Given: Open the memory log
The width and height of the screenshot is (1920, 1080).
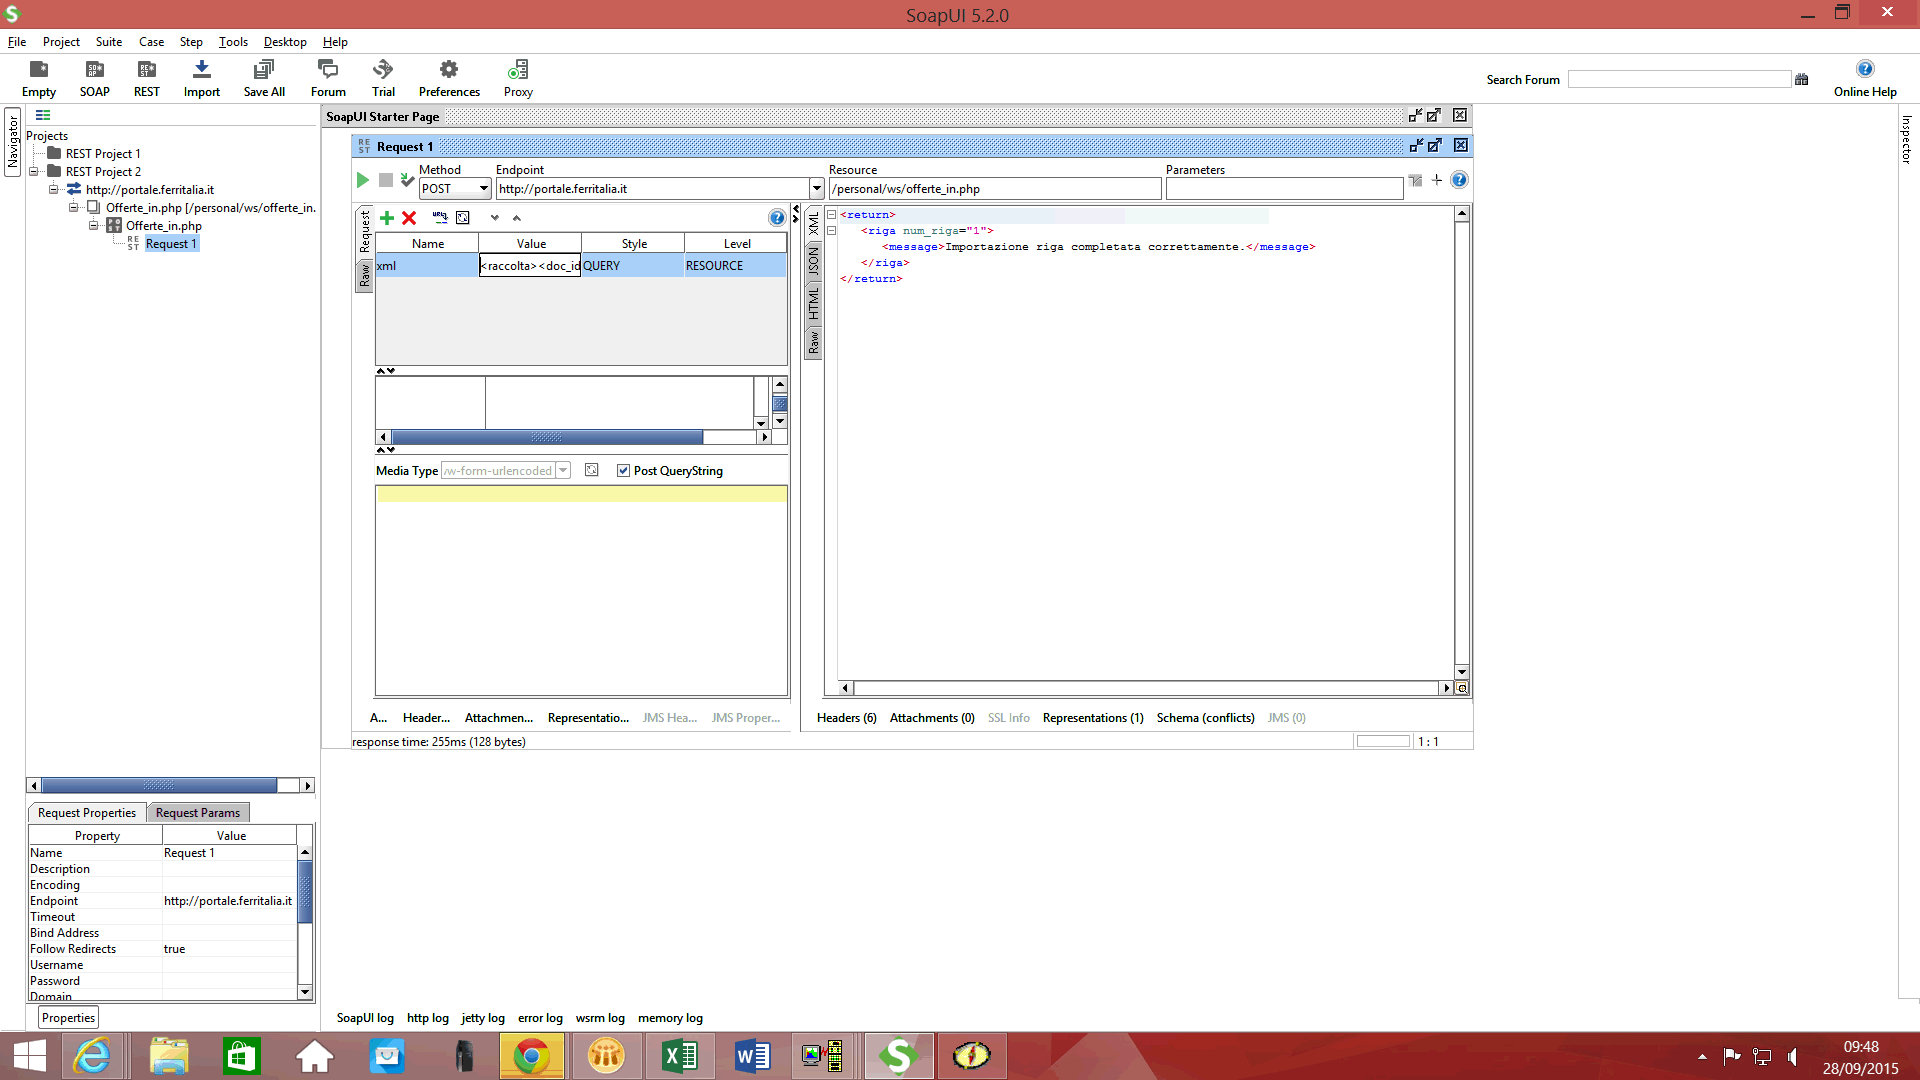Looking at the screenshot, I should pos(670,1018).
